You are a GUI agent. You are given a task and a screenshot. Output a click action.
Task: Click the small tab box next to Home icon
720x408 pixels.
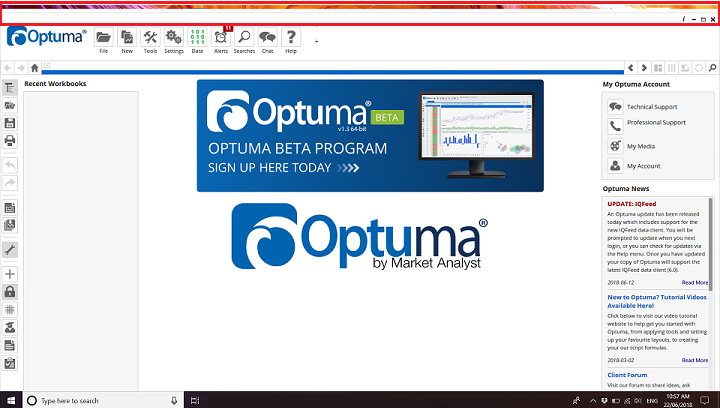pos(47,65)
